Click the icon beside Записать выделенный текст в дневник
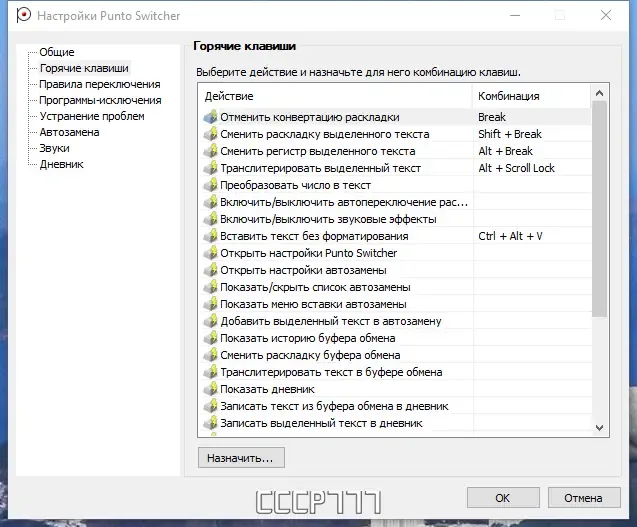The image size is (637, 527). [210, 423]
